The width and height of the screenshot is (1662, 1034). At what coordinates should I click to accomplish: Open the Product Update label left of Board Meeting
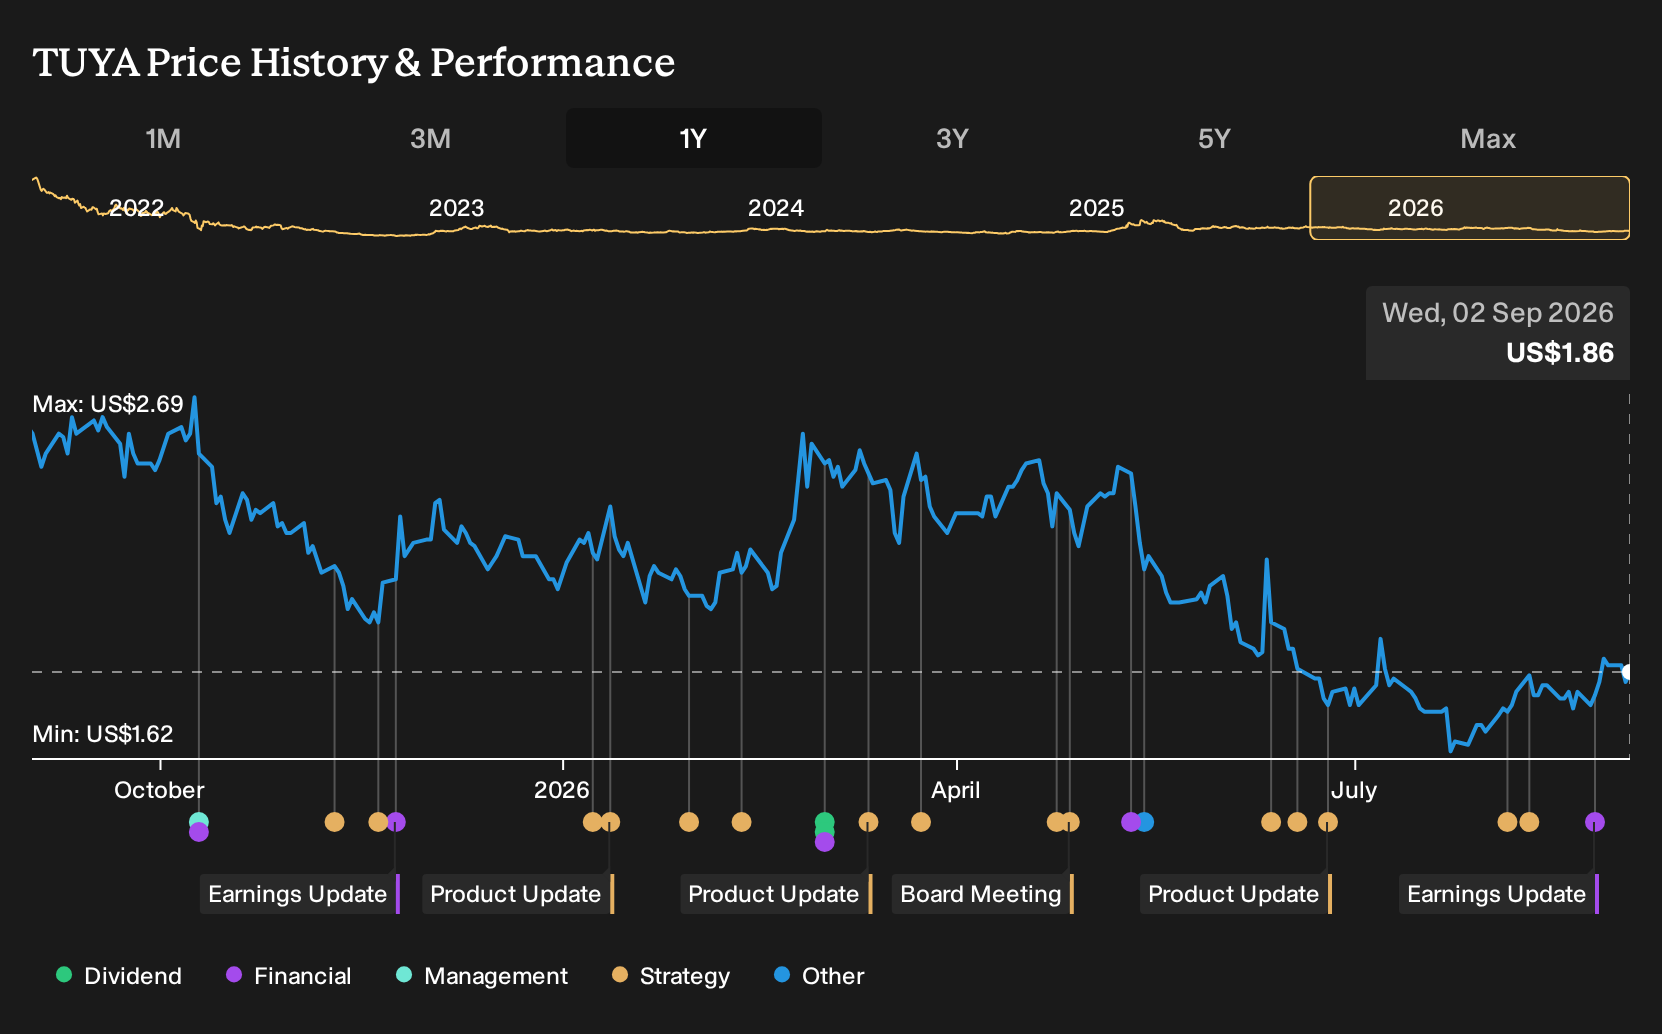tap(776, 894)
